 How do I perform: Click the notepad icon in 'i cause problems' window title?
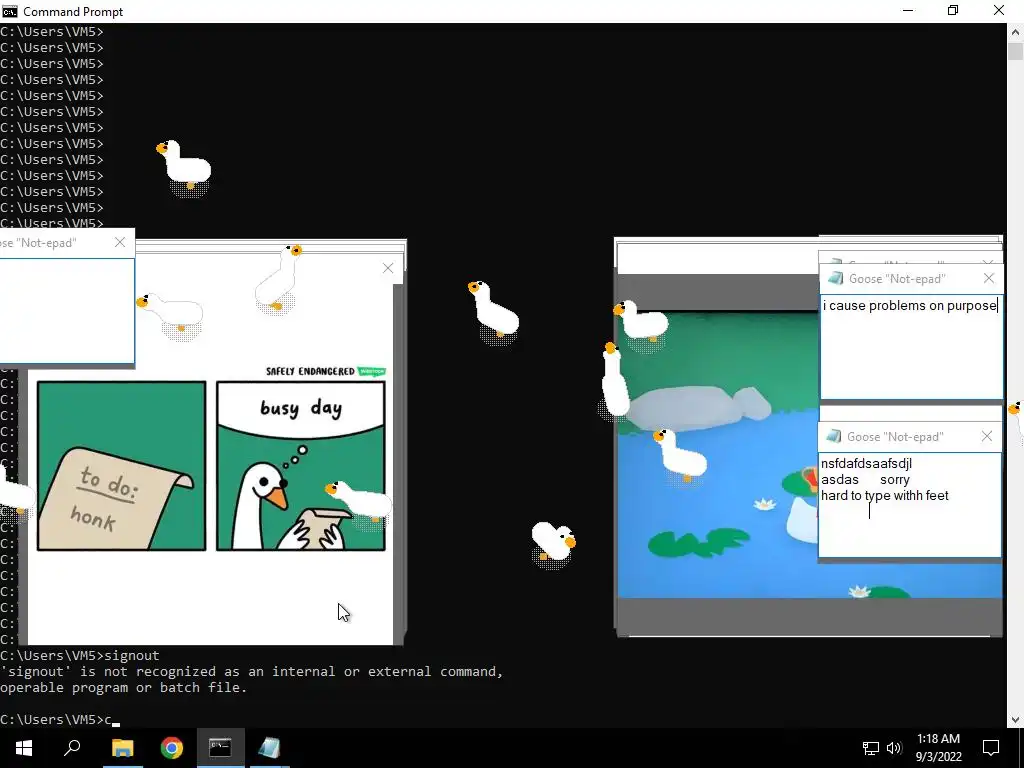point(835,279)
